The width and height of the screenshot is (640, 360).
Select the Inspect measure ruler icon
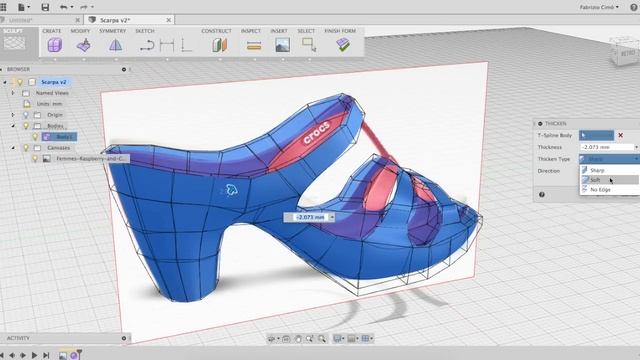[x=254, y=46]
